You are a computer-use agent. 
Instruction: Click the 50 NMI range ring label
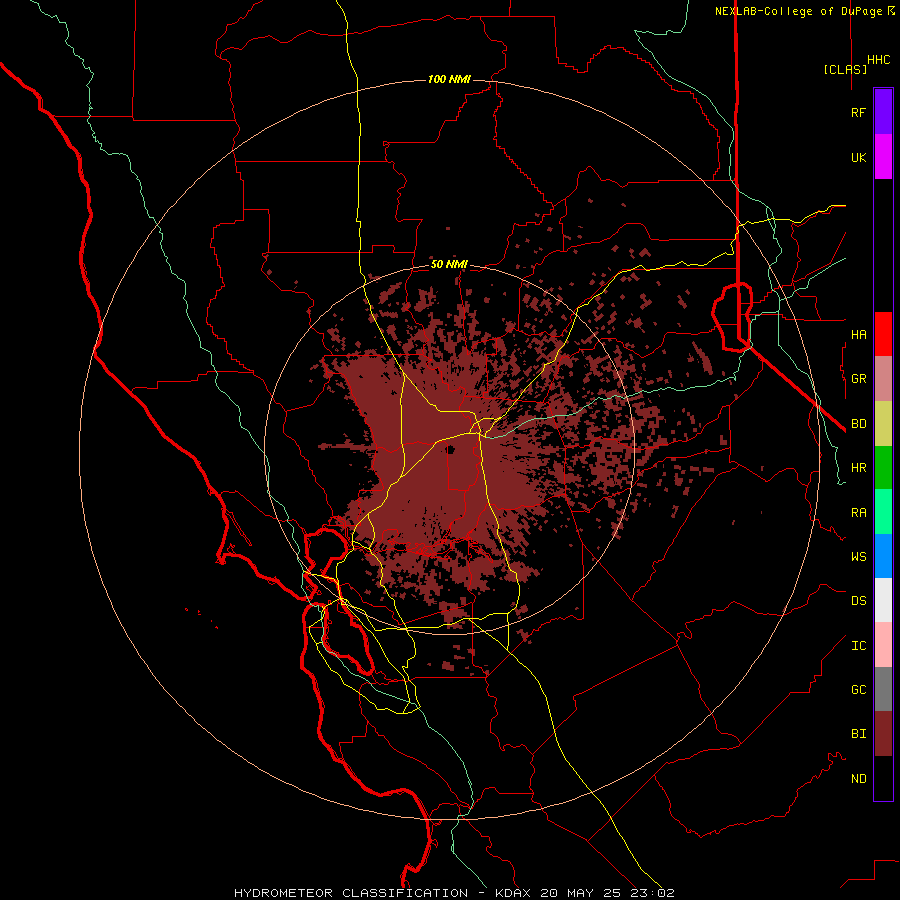click(449, 265)
